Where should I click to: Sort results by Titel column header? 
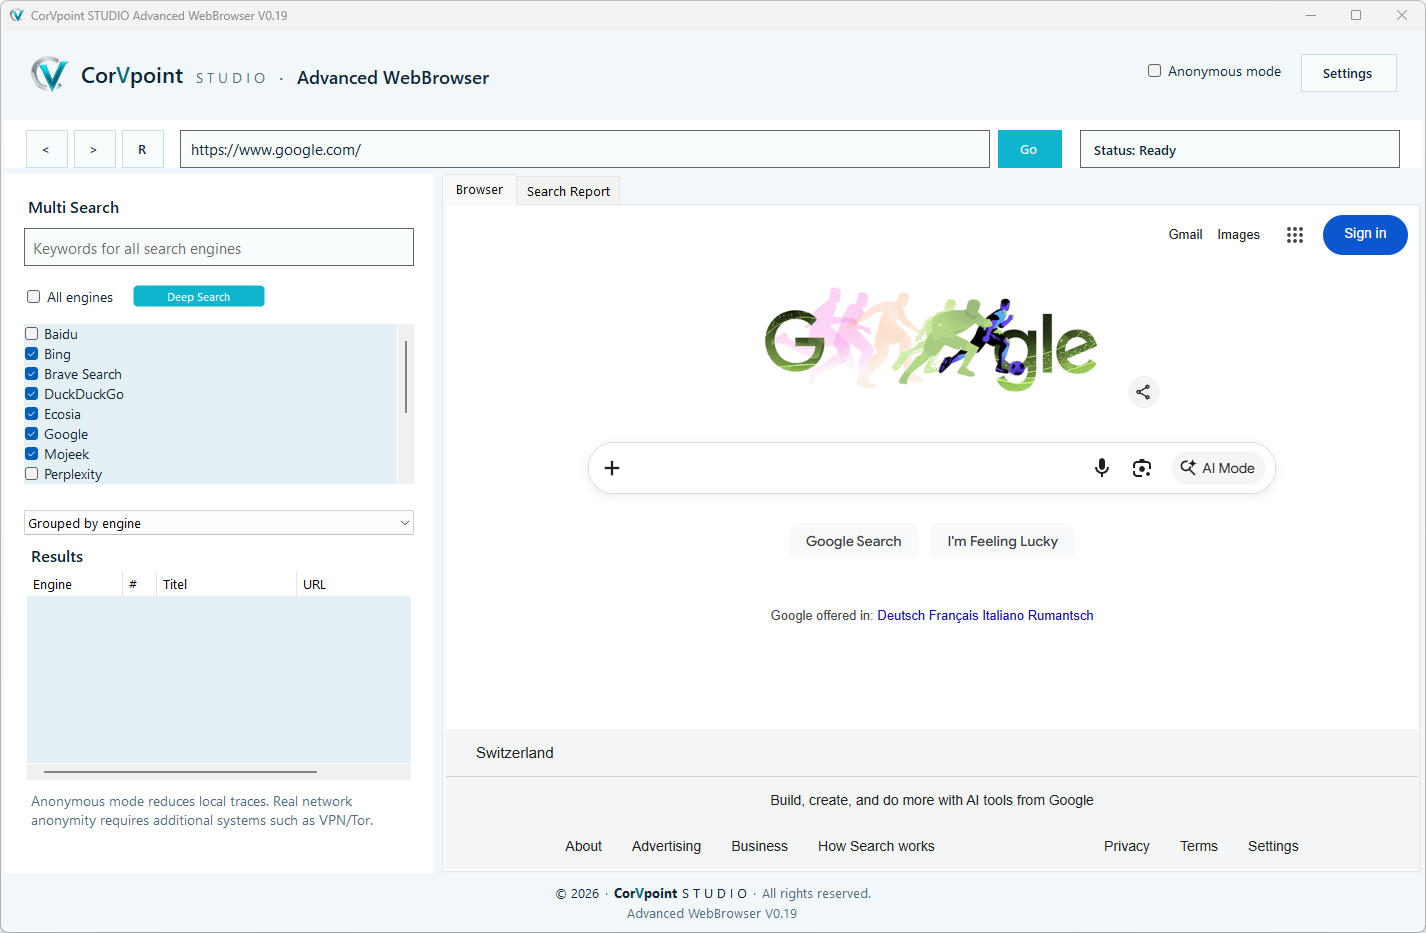(x=226, y=584)
